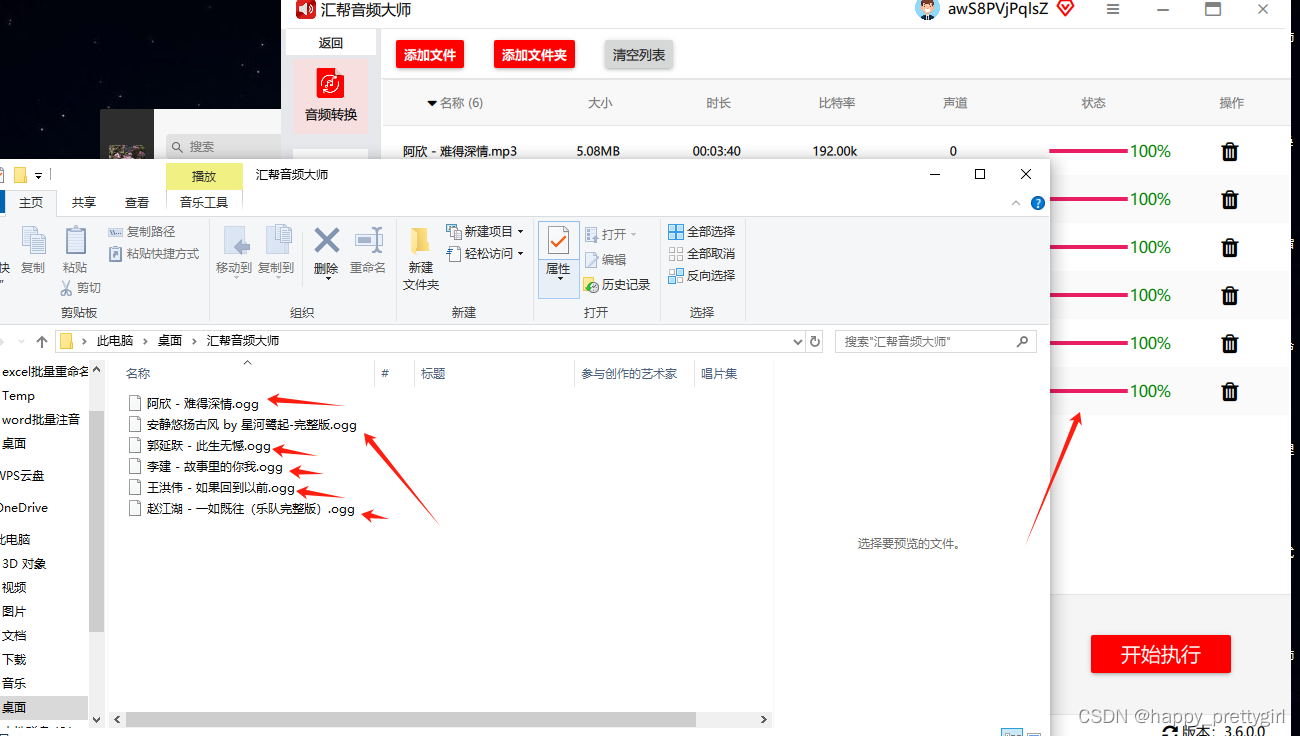Open the Explorer help icon
Image resolution: width=1300 pixels, height=736 pixels.
click(1038, 203)
